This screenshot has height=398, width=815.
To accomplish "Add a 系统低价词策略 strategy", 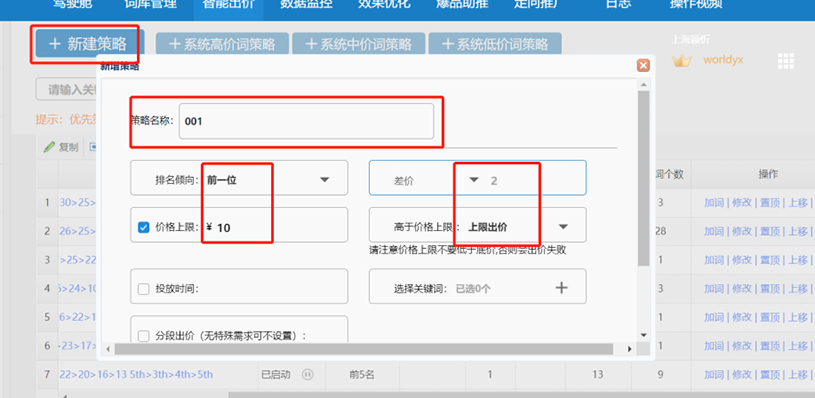I will (495, 44).
